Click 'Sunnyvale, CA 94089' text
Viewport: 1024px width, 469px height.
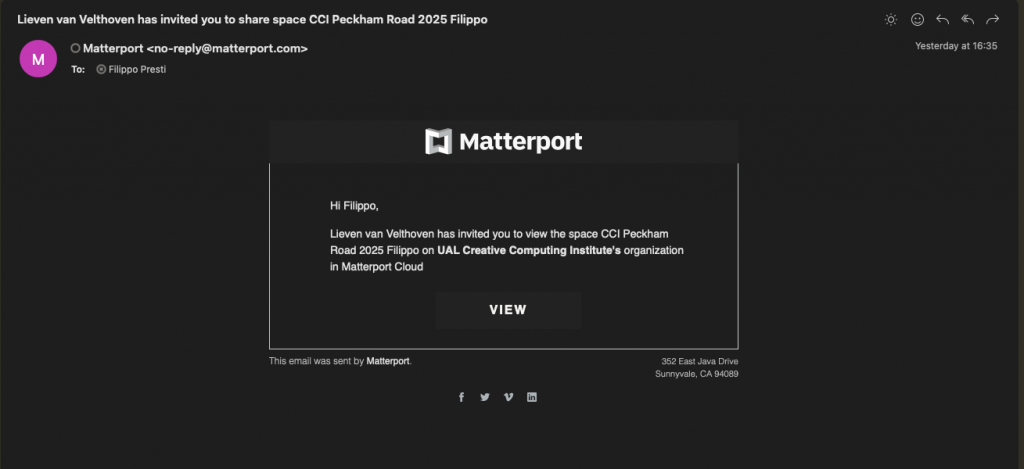pyautogui.click(x=697, y=374)
